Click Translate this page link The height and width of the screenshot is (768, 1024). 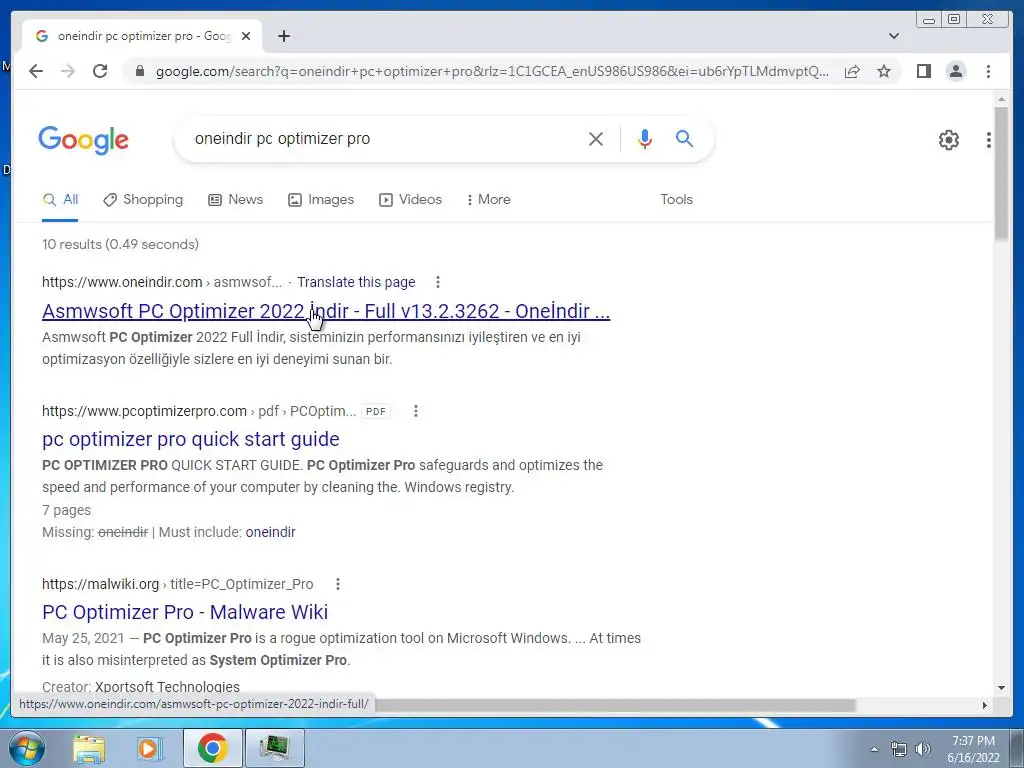[356, 282]
